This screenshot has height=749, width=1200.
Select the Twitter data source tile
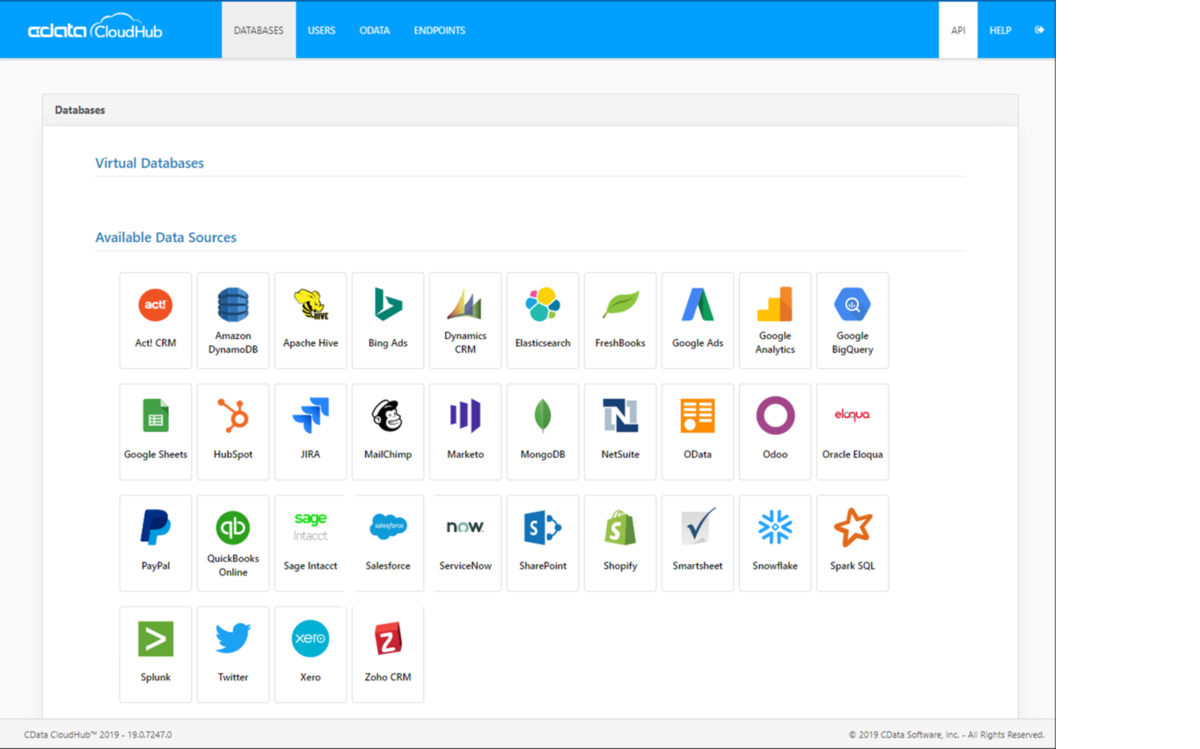(233, 654)
